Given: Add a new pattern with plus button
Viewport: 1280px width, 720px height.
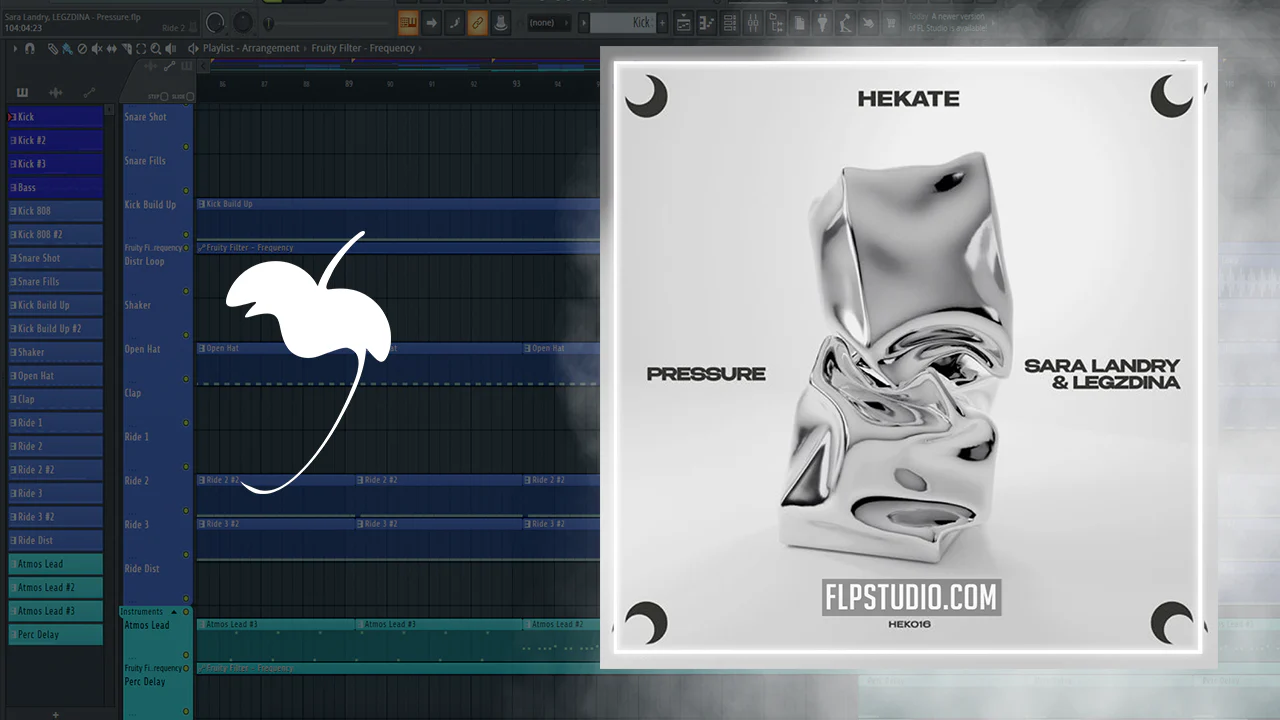Looking at the screenshot, I should point(662,22).
